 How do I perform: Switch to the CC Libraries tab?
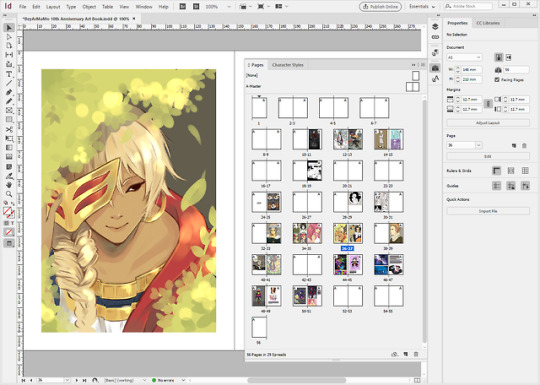click(488, 23)
